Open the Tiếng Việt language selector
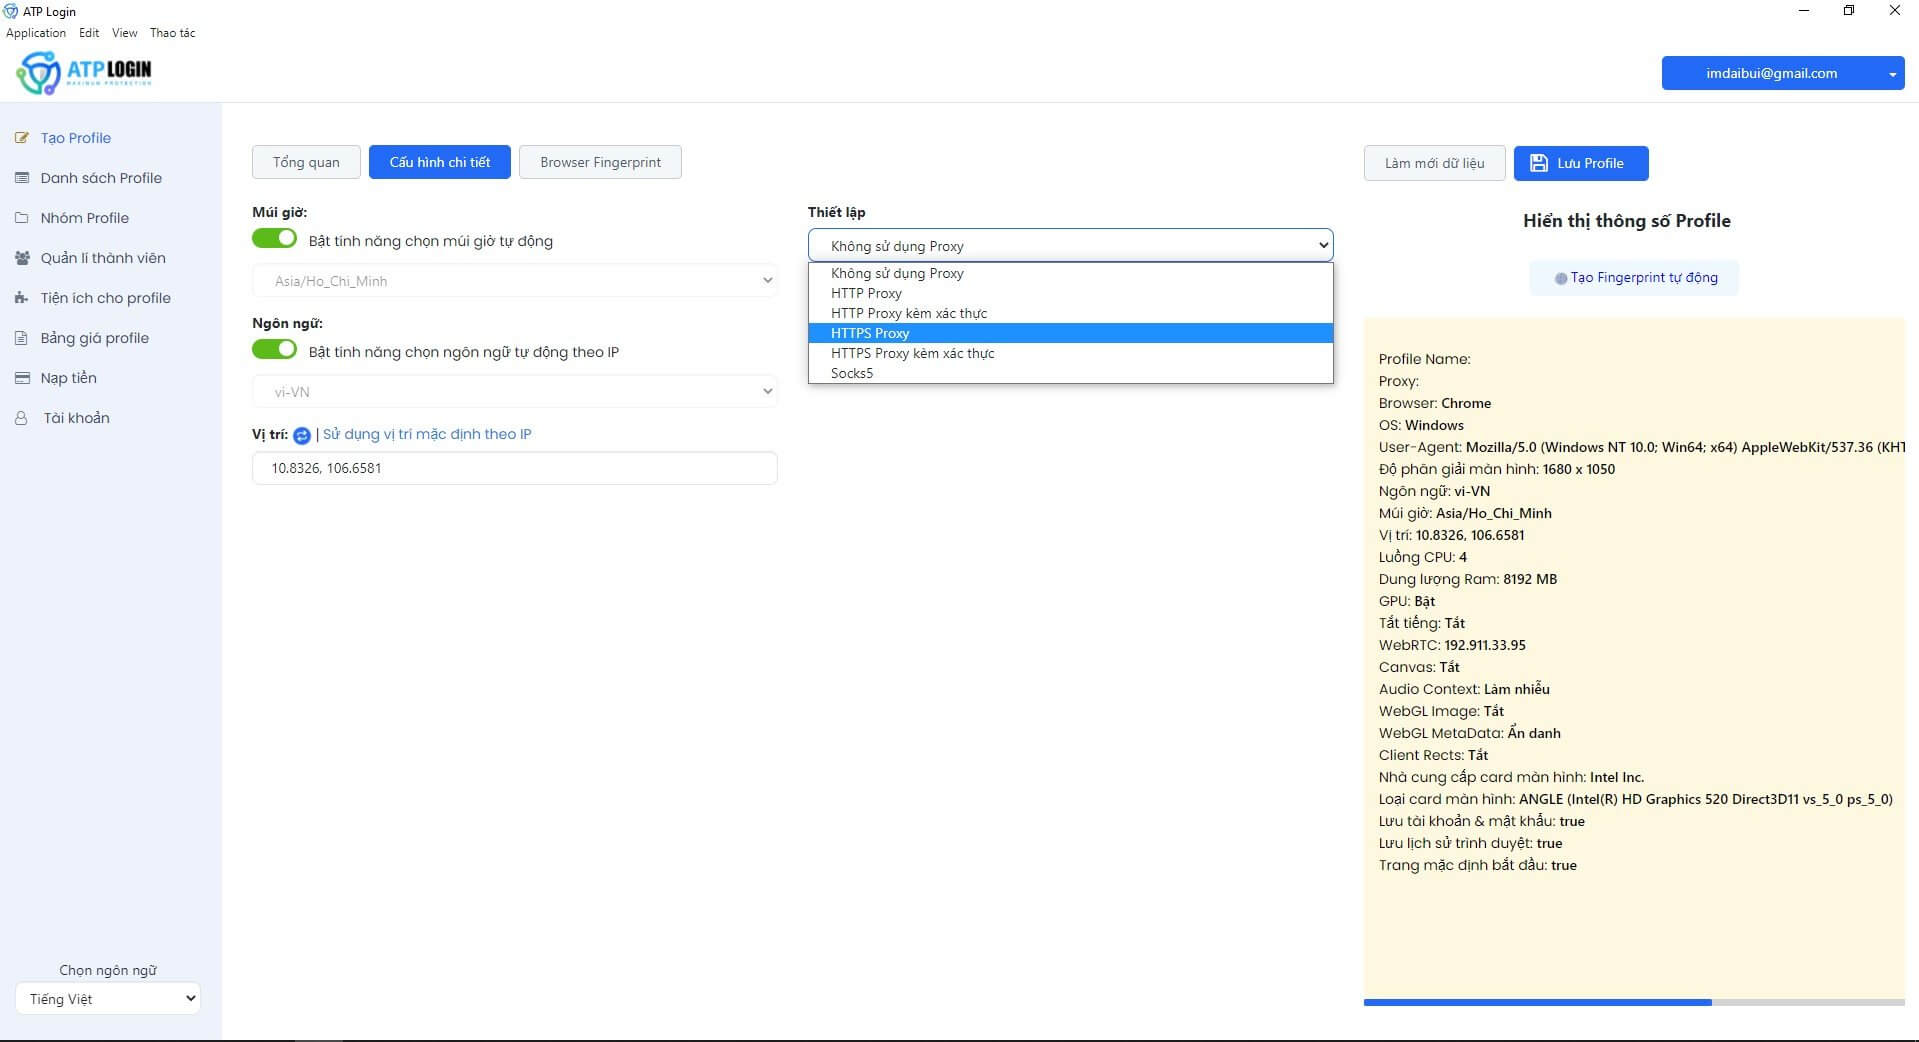Image resolution: width=1919 pixels, height=1042 pixels. tap(108, 999)
